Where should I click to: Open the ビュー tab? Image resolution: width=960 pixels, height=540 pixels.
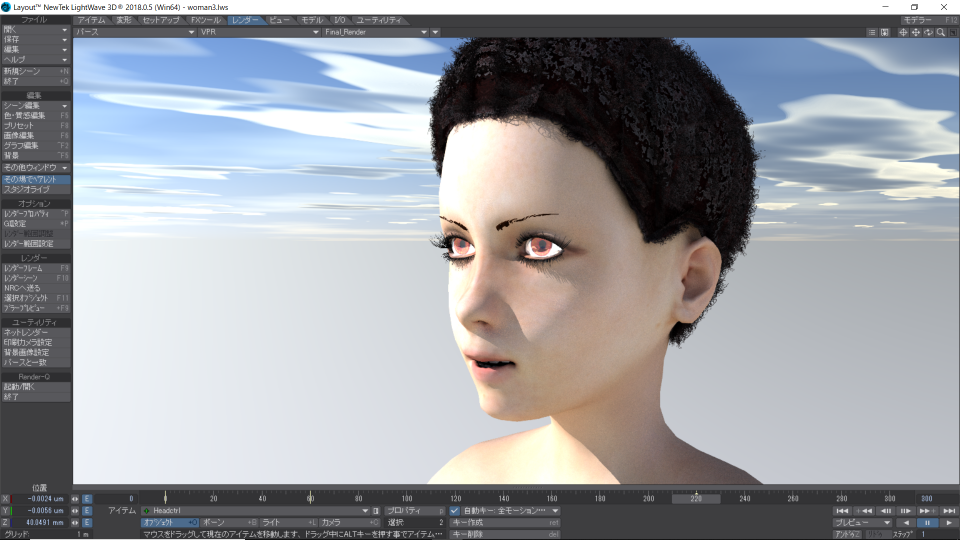[x=280, y=20]
